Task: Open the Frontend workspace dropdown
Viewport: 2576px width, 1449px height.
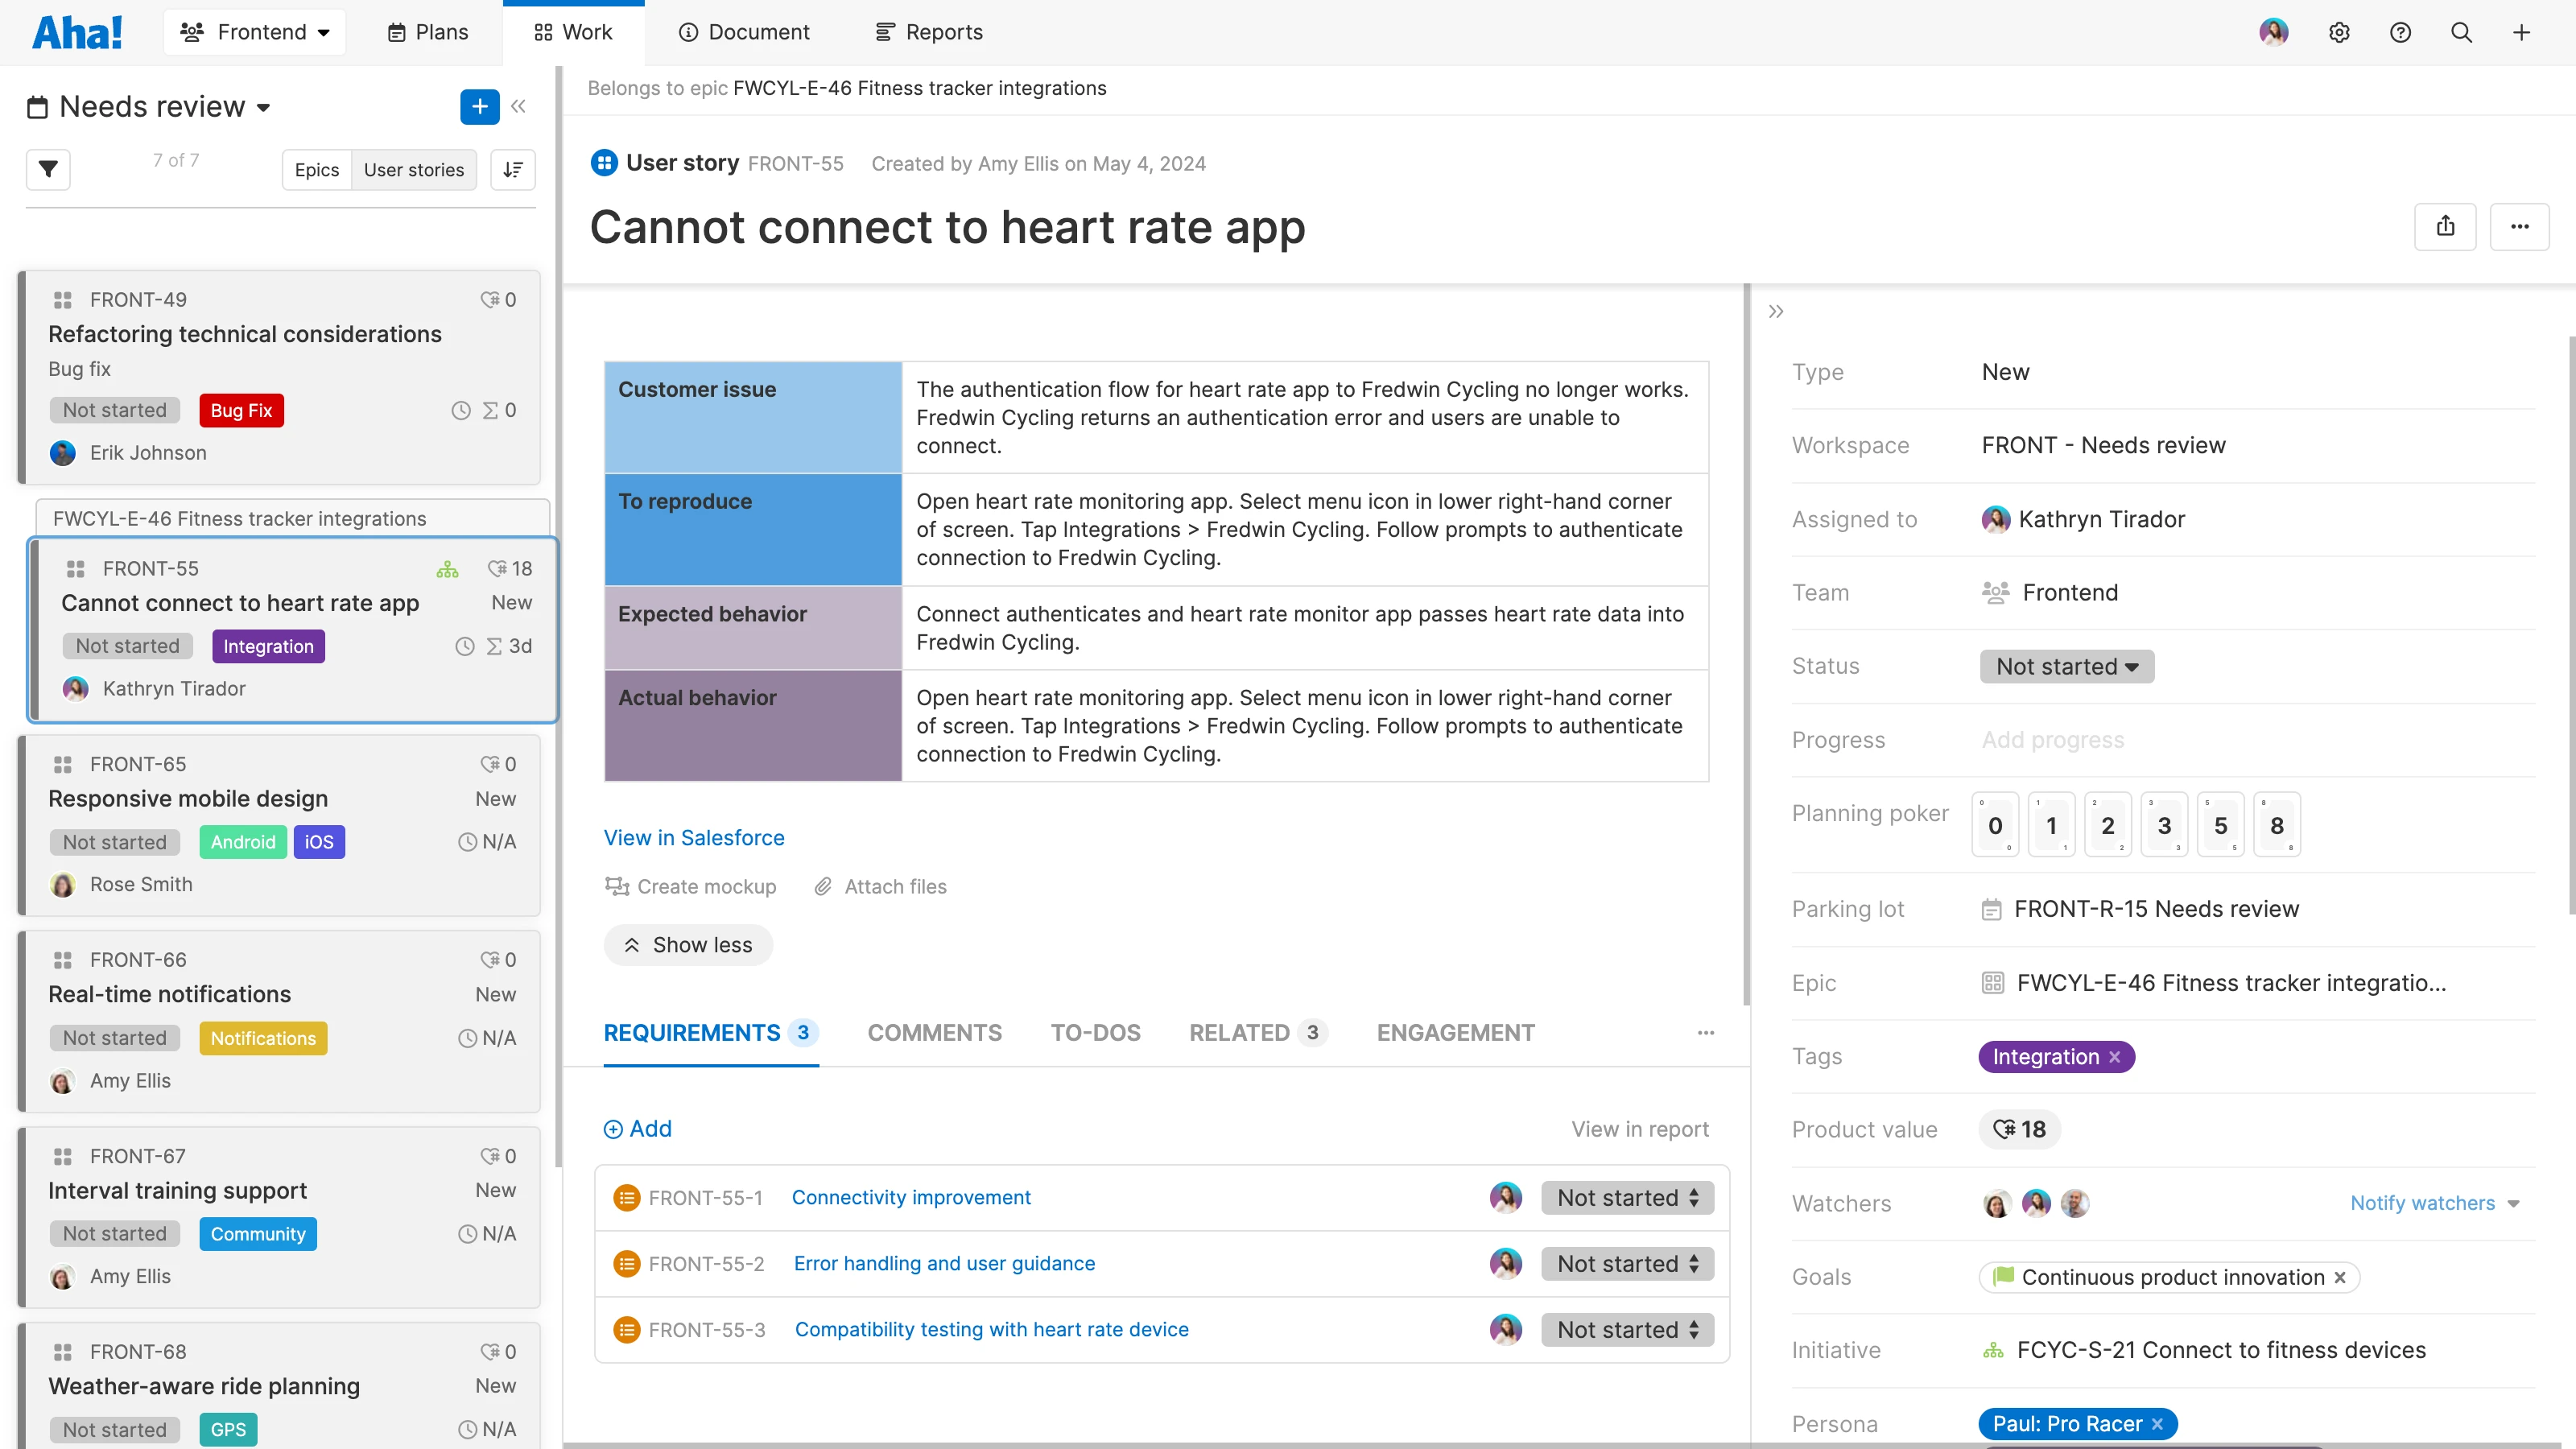Action: tap(255, 31)
